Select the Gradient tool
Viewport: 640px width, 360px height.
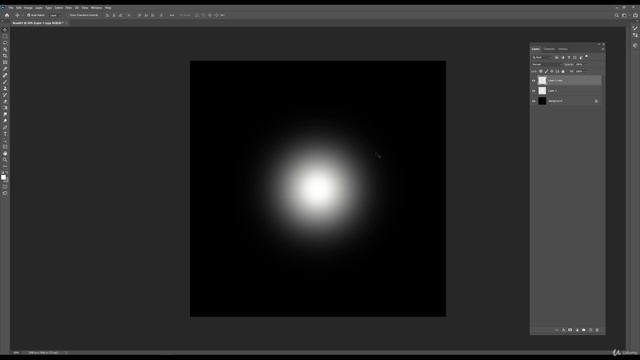5,108
